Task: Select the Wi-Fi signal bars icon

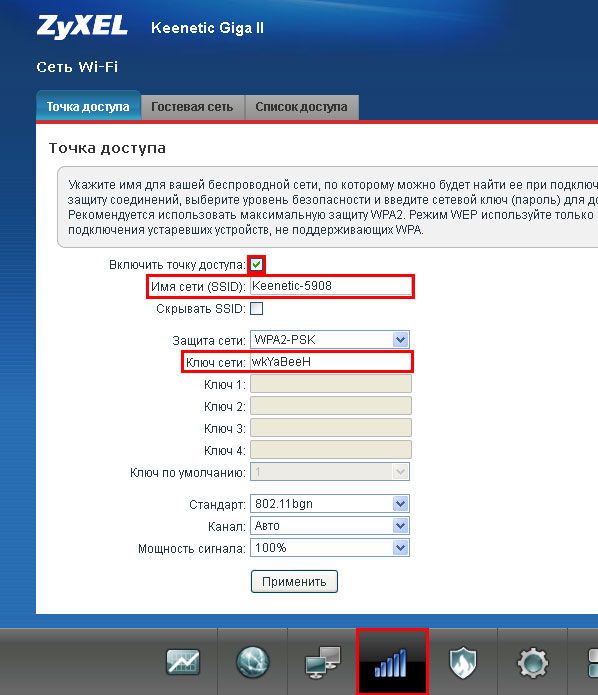Action: pos(391,662)
